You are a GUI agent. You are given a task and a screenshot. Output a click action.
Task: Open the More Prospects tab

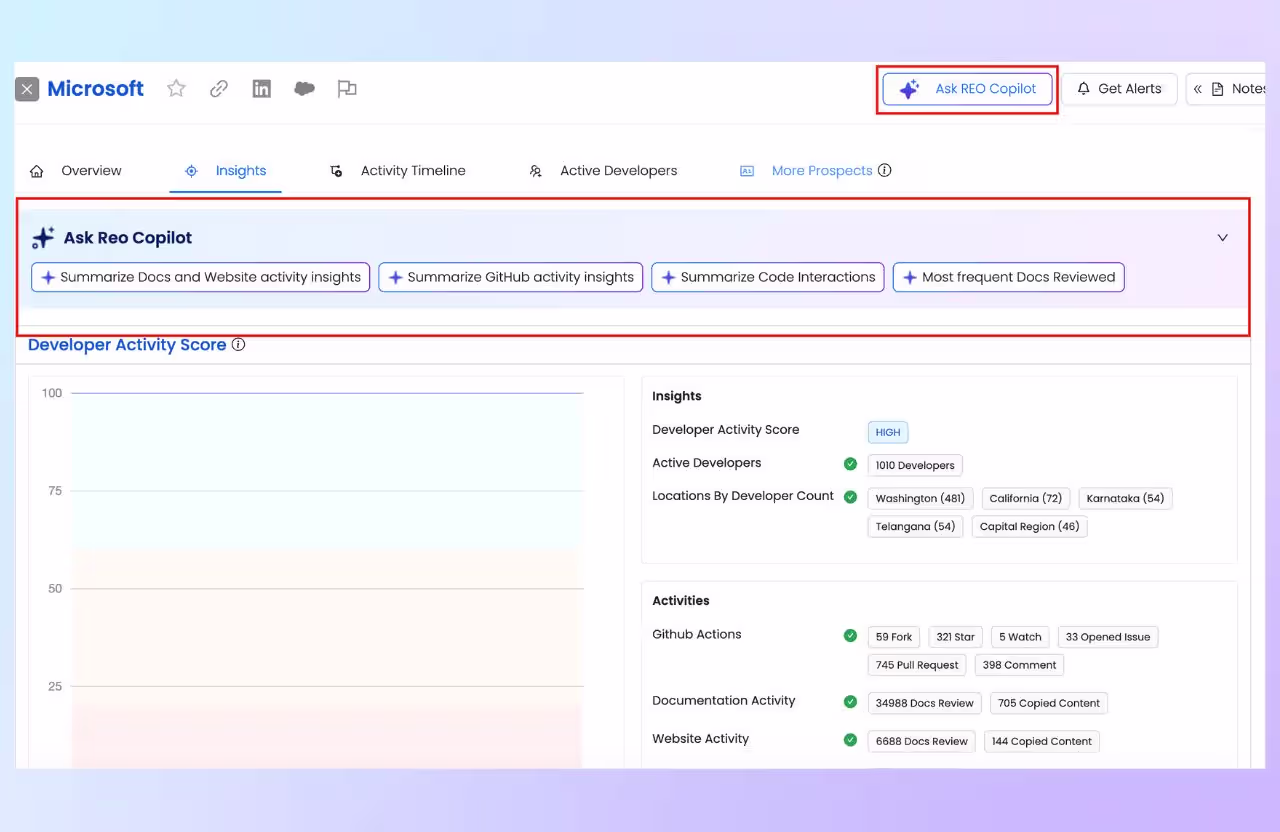(x=806, y=171)
